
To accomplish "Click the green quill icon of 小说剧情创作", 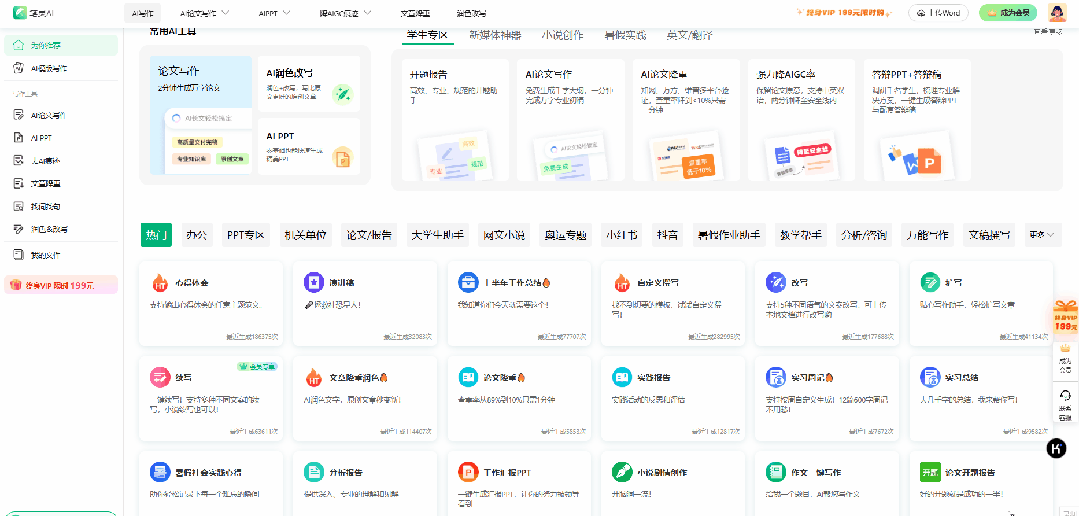I will pos(622,472).
